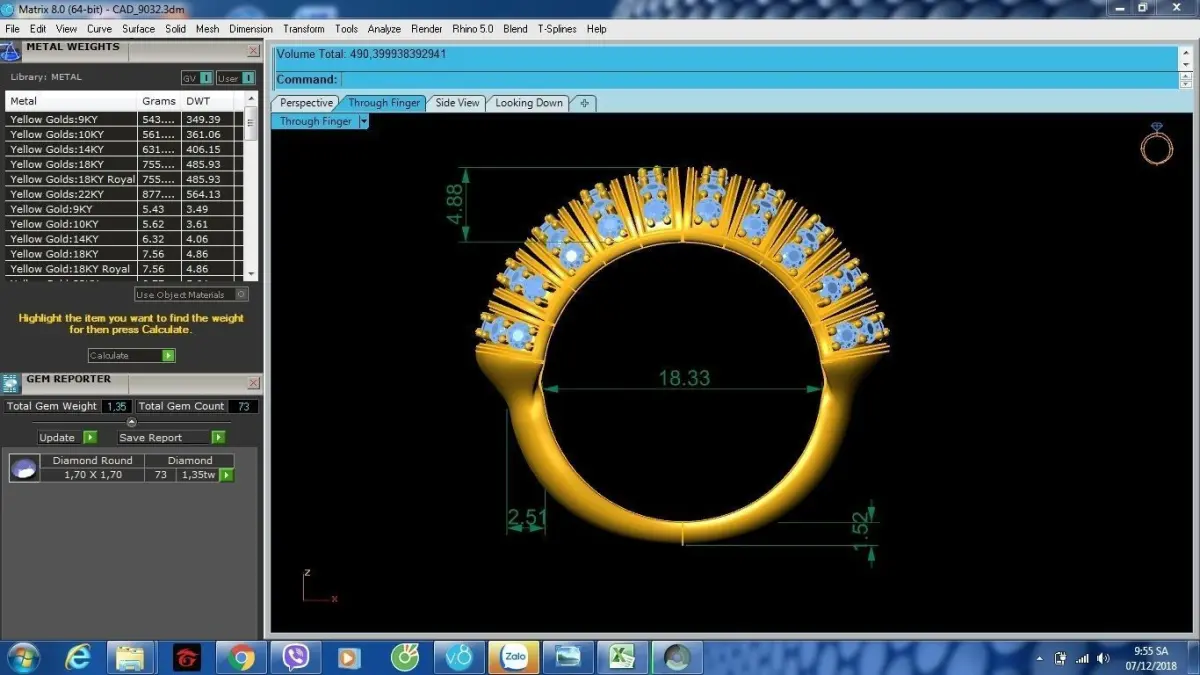Click the Save Report button
1200x675 pixels.
point(171,437)
